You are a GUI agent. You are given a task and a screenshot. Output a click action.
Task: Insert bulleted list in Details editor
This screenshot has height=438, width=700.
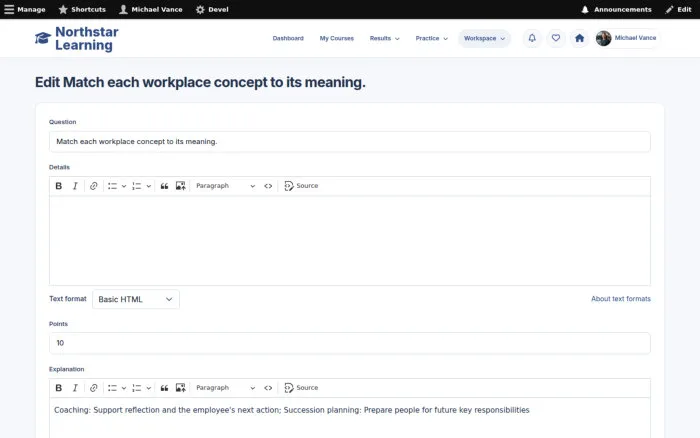pyautogui.click(x=112, y=186)
